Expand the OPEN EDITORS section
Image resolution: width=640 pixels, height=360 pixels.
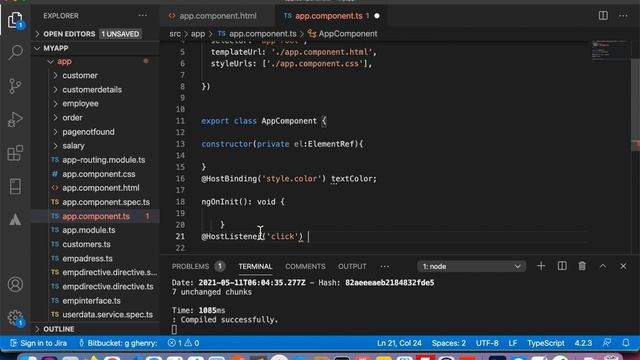(x=96, y=34)
